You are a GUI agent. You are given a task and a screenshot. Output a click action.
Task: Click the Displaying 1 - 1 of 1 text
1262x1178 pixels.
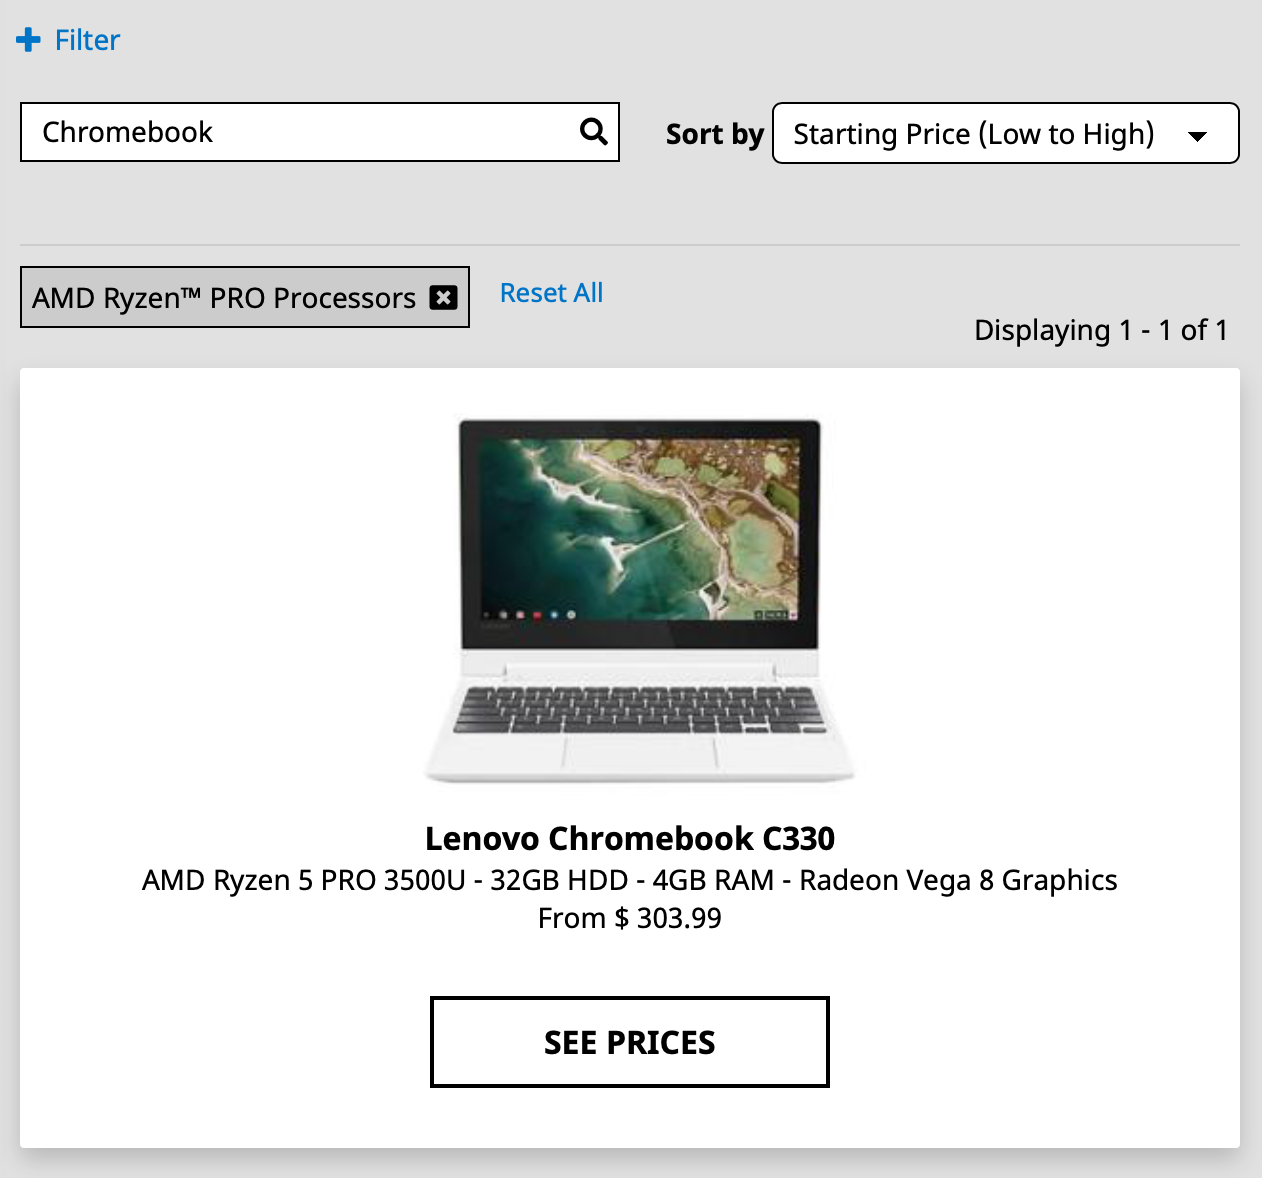point(1101,330)
